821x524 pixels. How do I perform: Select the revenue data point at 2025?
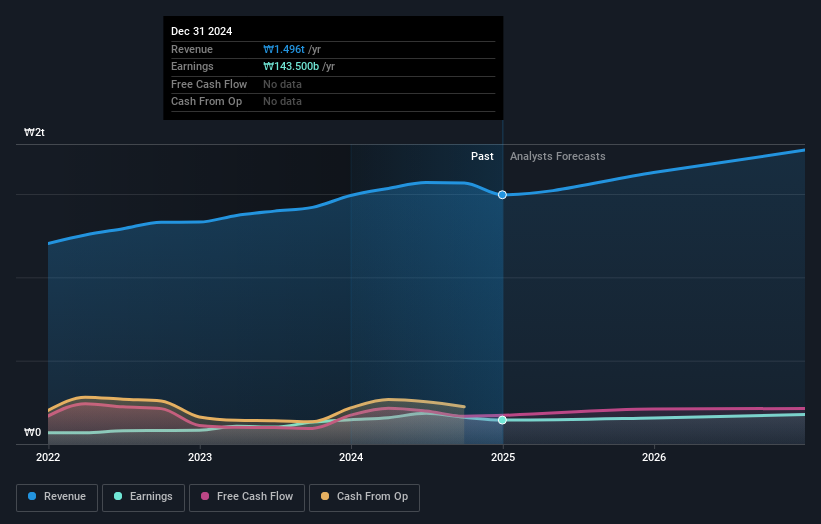[502, 195]
